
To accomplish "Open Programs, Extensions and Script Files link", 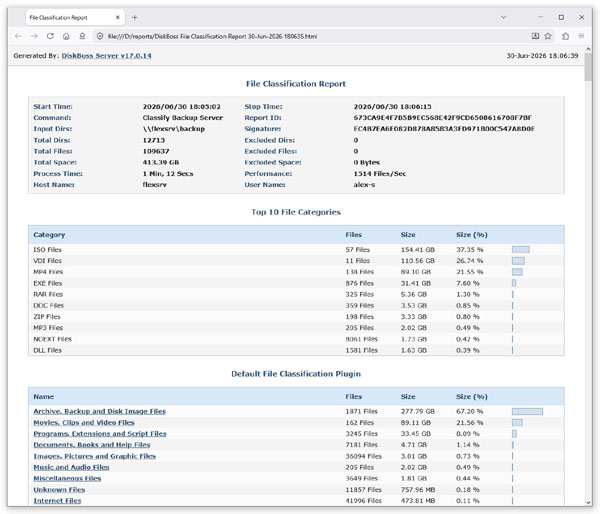I will 100,434.
